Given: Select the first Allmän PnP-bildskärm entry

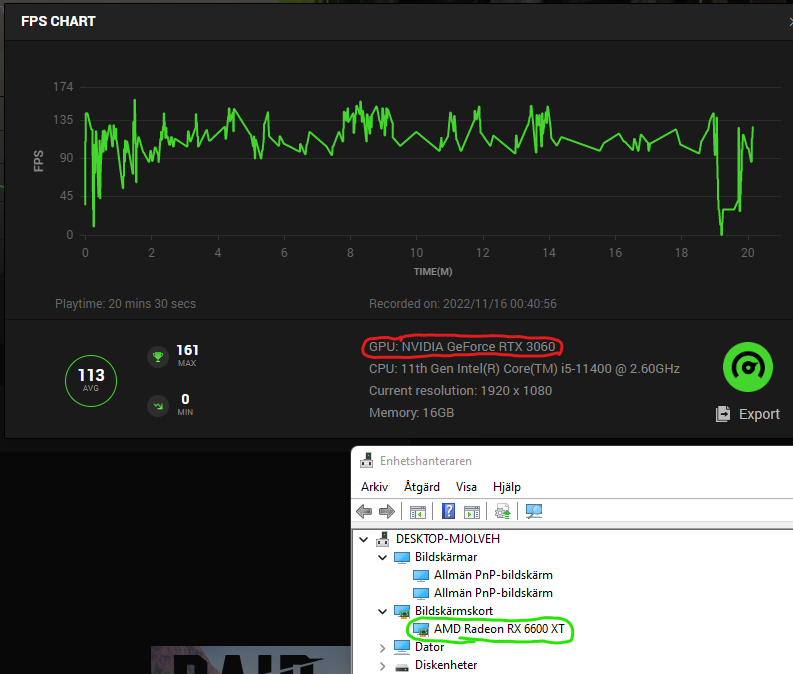Looking at the screenshot, I should 493,575.
